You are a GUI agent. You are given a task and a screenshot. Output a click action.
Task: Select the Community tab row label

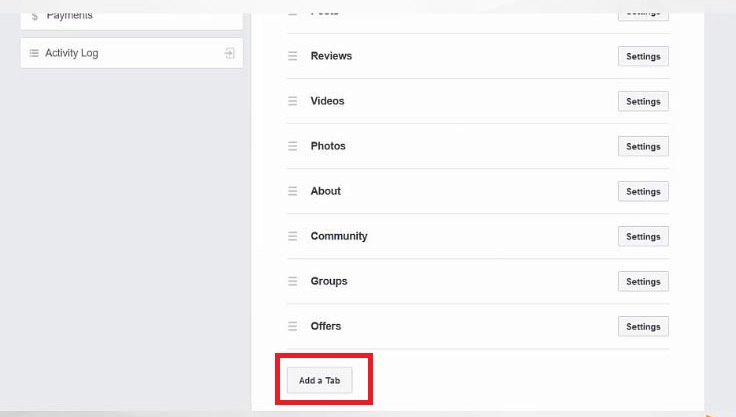coord(339,236)
